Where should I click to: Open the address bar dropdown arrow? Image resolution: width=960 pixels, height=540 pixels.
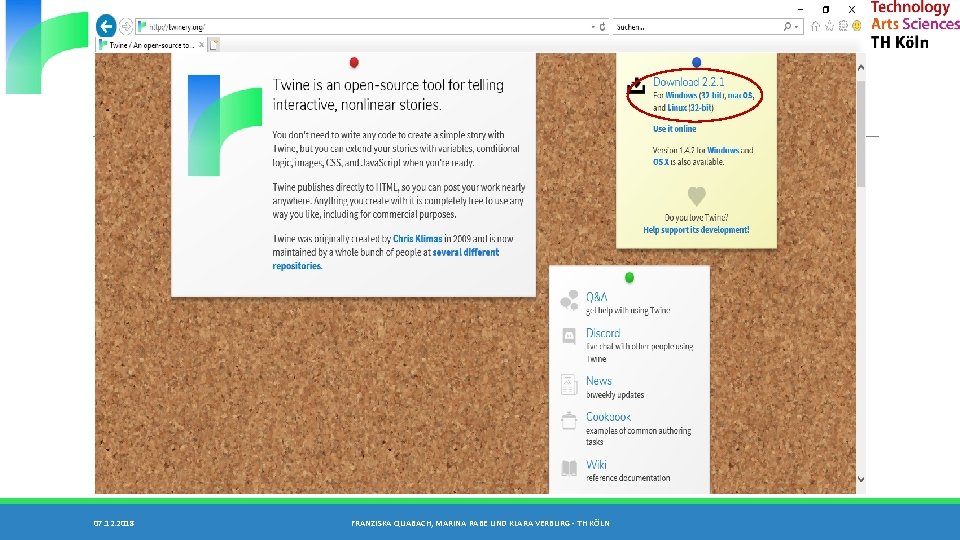tap(593, 27)
